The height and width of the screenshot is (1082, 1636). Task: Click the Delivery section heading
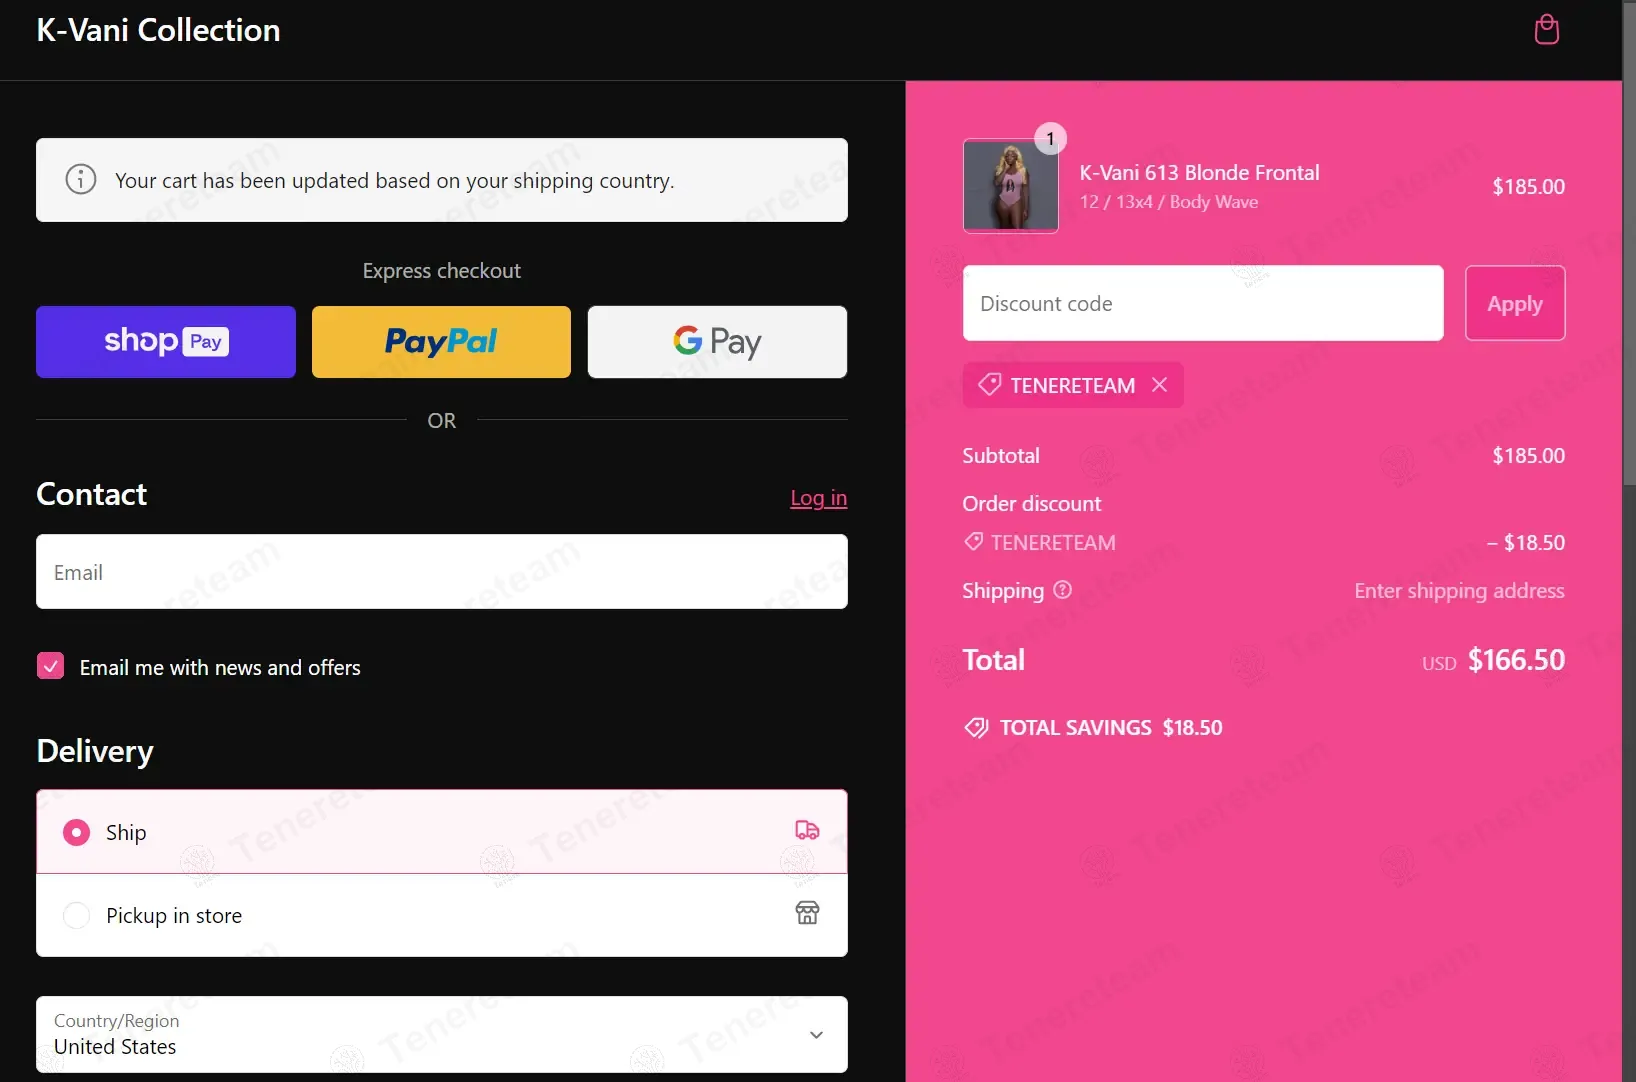(x=95, y=752)
